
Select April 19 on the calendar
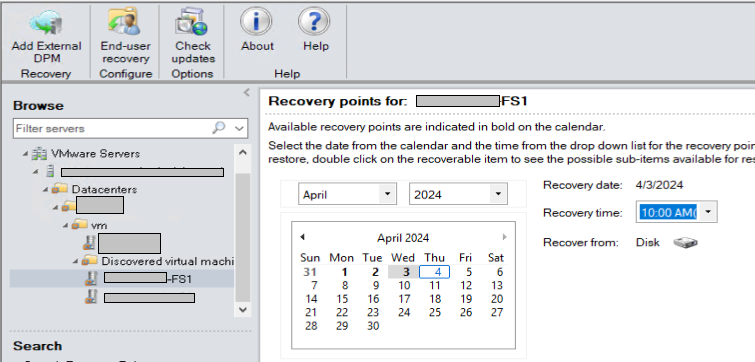[466, 299]
